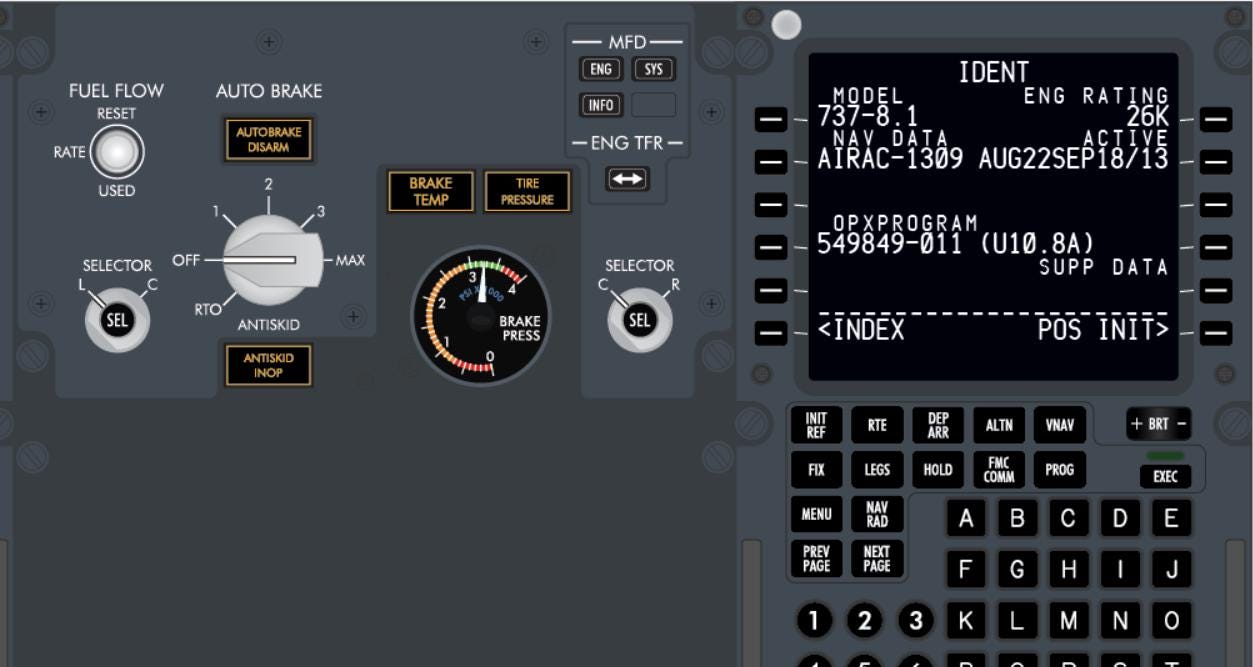Click the SUPP DATA label on display
The height and width of the screenshot is (667, 1253).
pos(1104,267)
